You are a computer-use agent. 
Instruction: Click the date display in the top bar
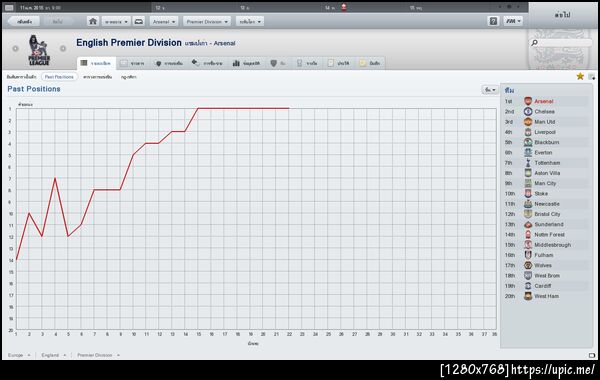click(x=40, y=8)
